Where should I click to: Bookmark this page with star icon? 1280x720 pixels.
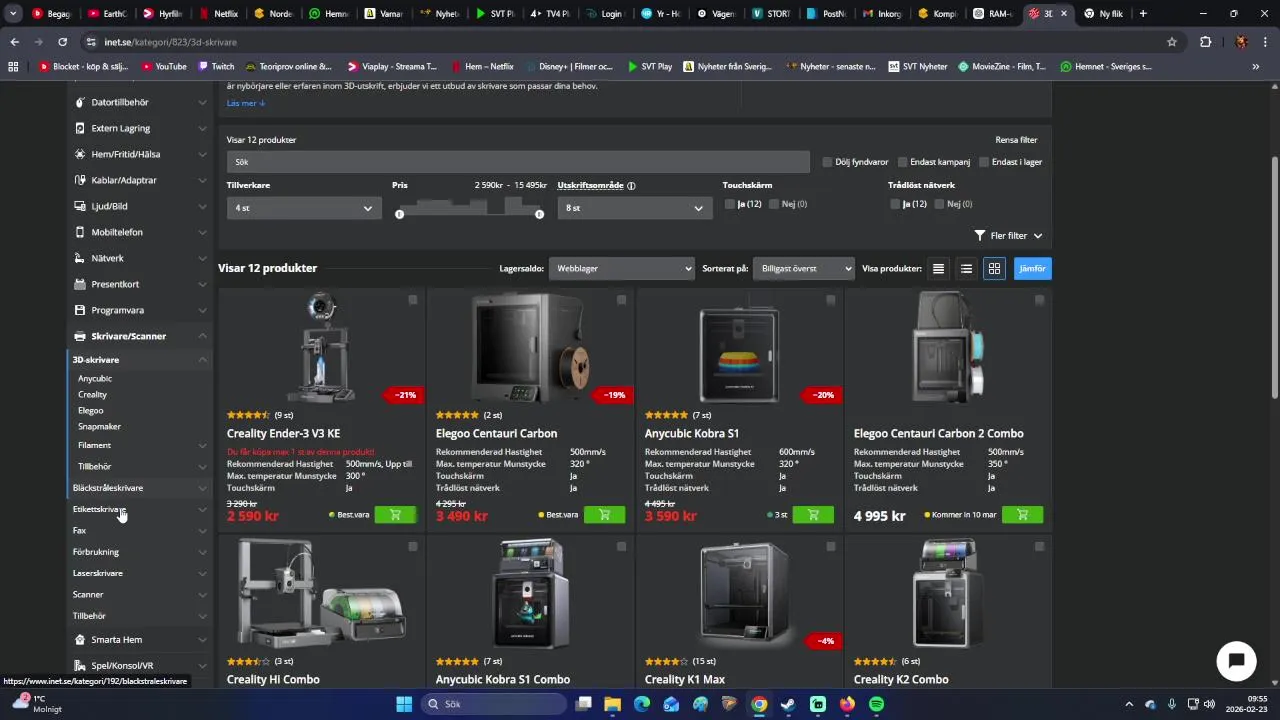(x=1172, y=42)
